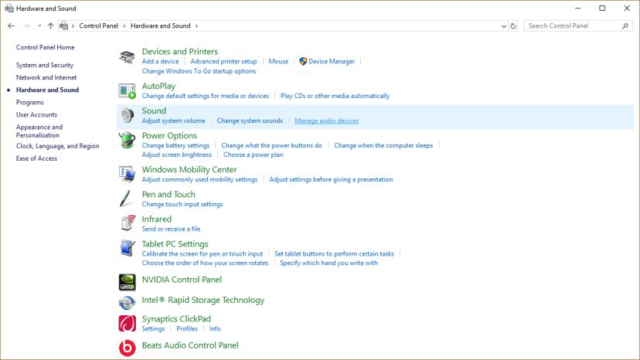Click the NVIDIA Control Panel icon

(x=127, y=282)
